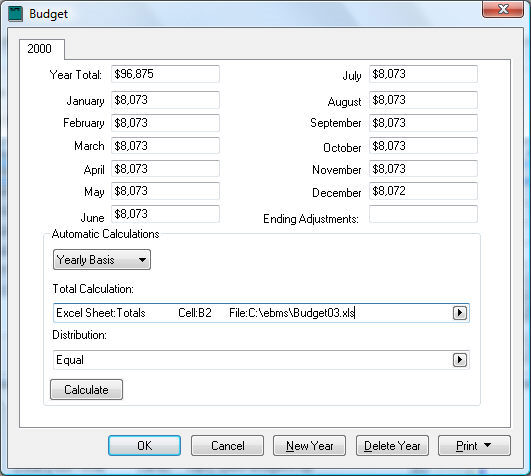The image size is (531, 476).
Task: Focus the July amount field
Action: click(x=423, y=74)
